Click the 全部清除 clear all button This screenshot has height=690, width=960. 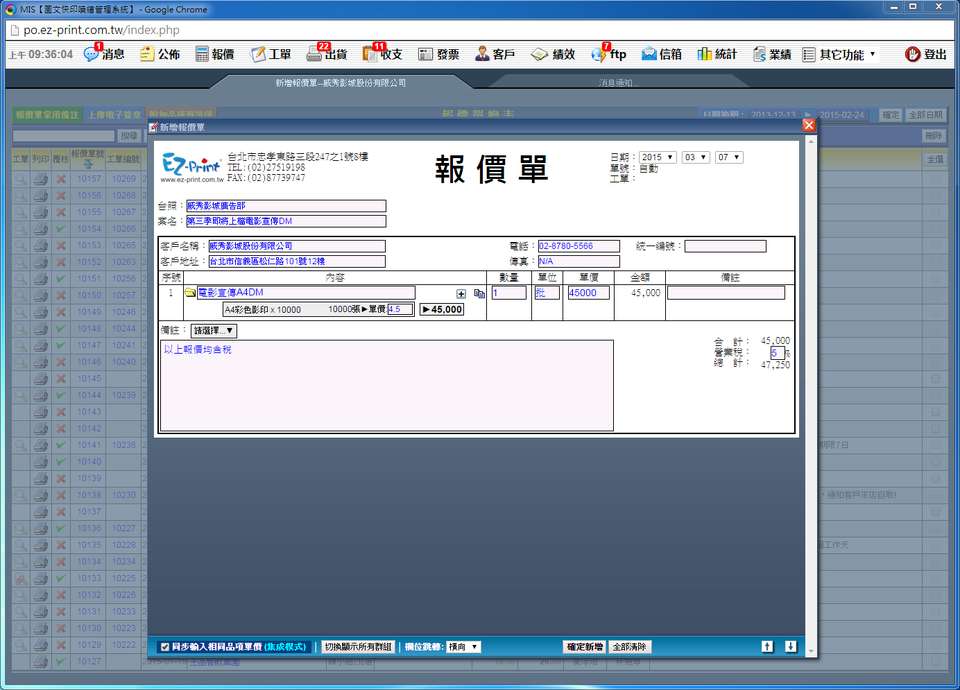click(x=630, y=647)
